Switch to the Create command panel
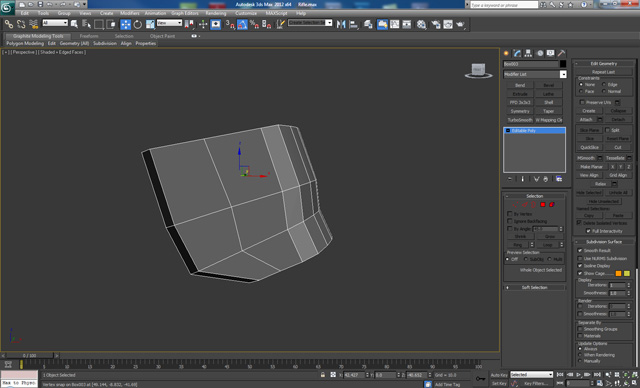The height and width of the screenshot is (388, 640). (x=507, y=53)
